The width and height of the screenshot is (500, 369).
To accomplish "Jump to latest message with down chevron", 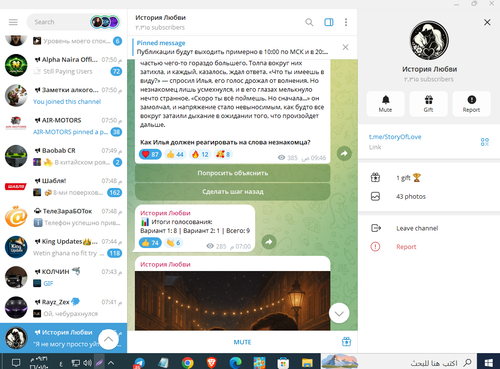I will (339, 313).
